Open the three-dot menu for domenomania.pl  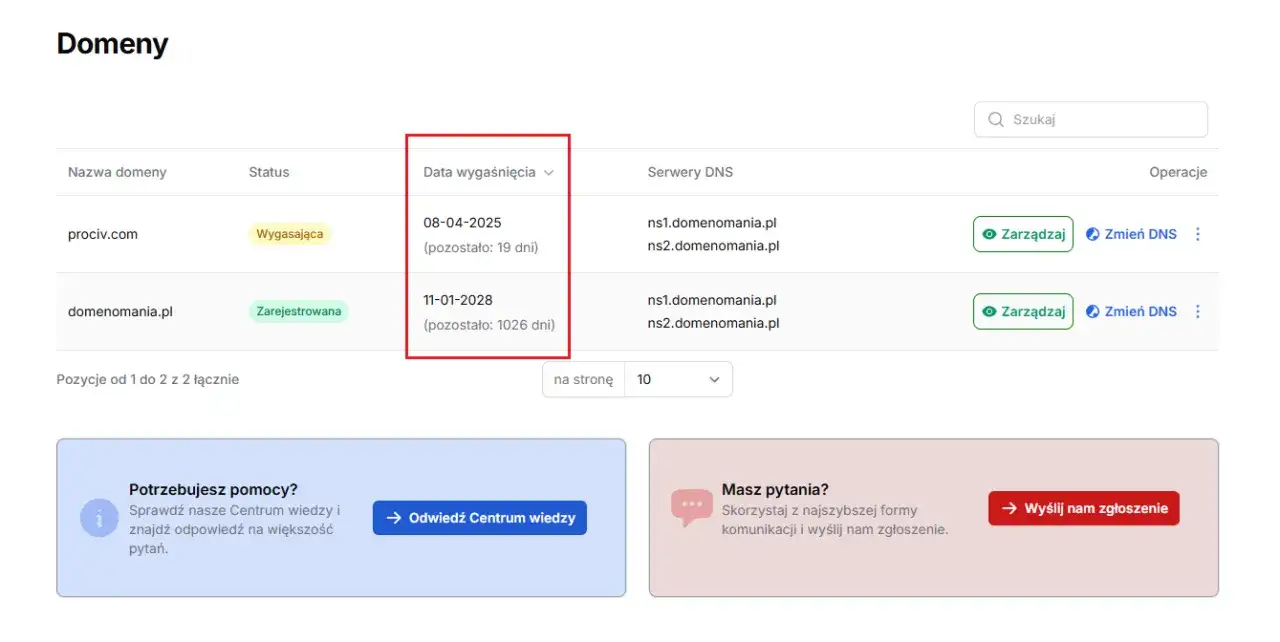1198,311
